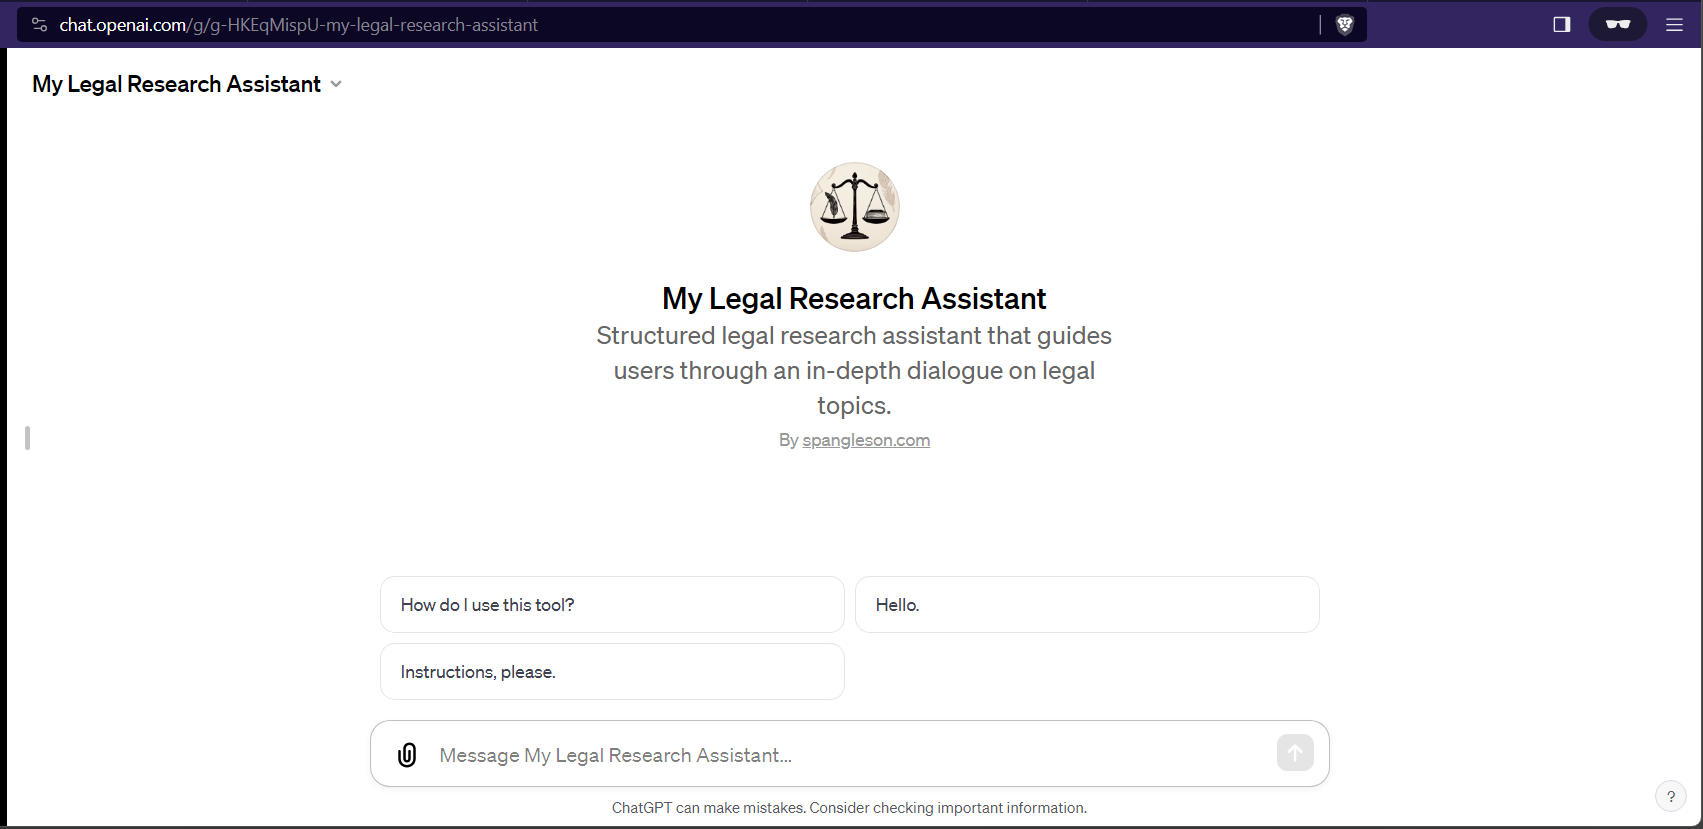Toggle the browser sidebar panel icon
Screen dimensions: 1703x829
click(1561, 25)
